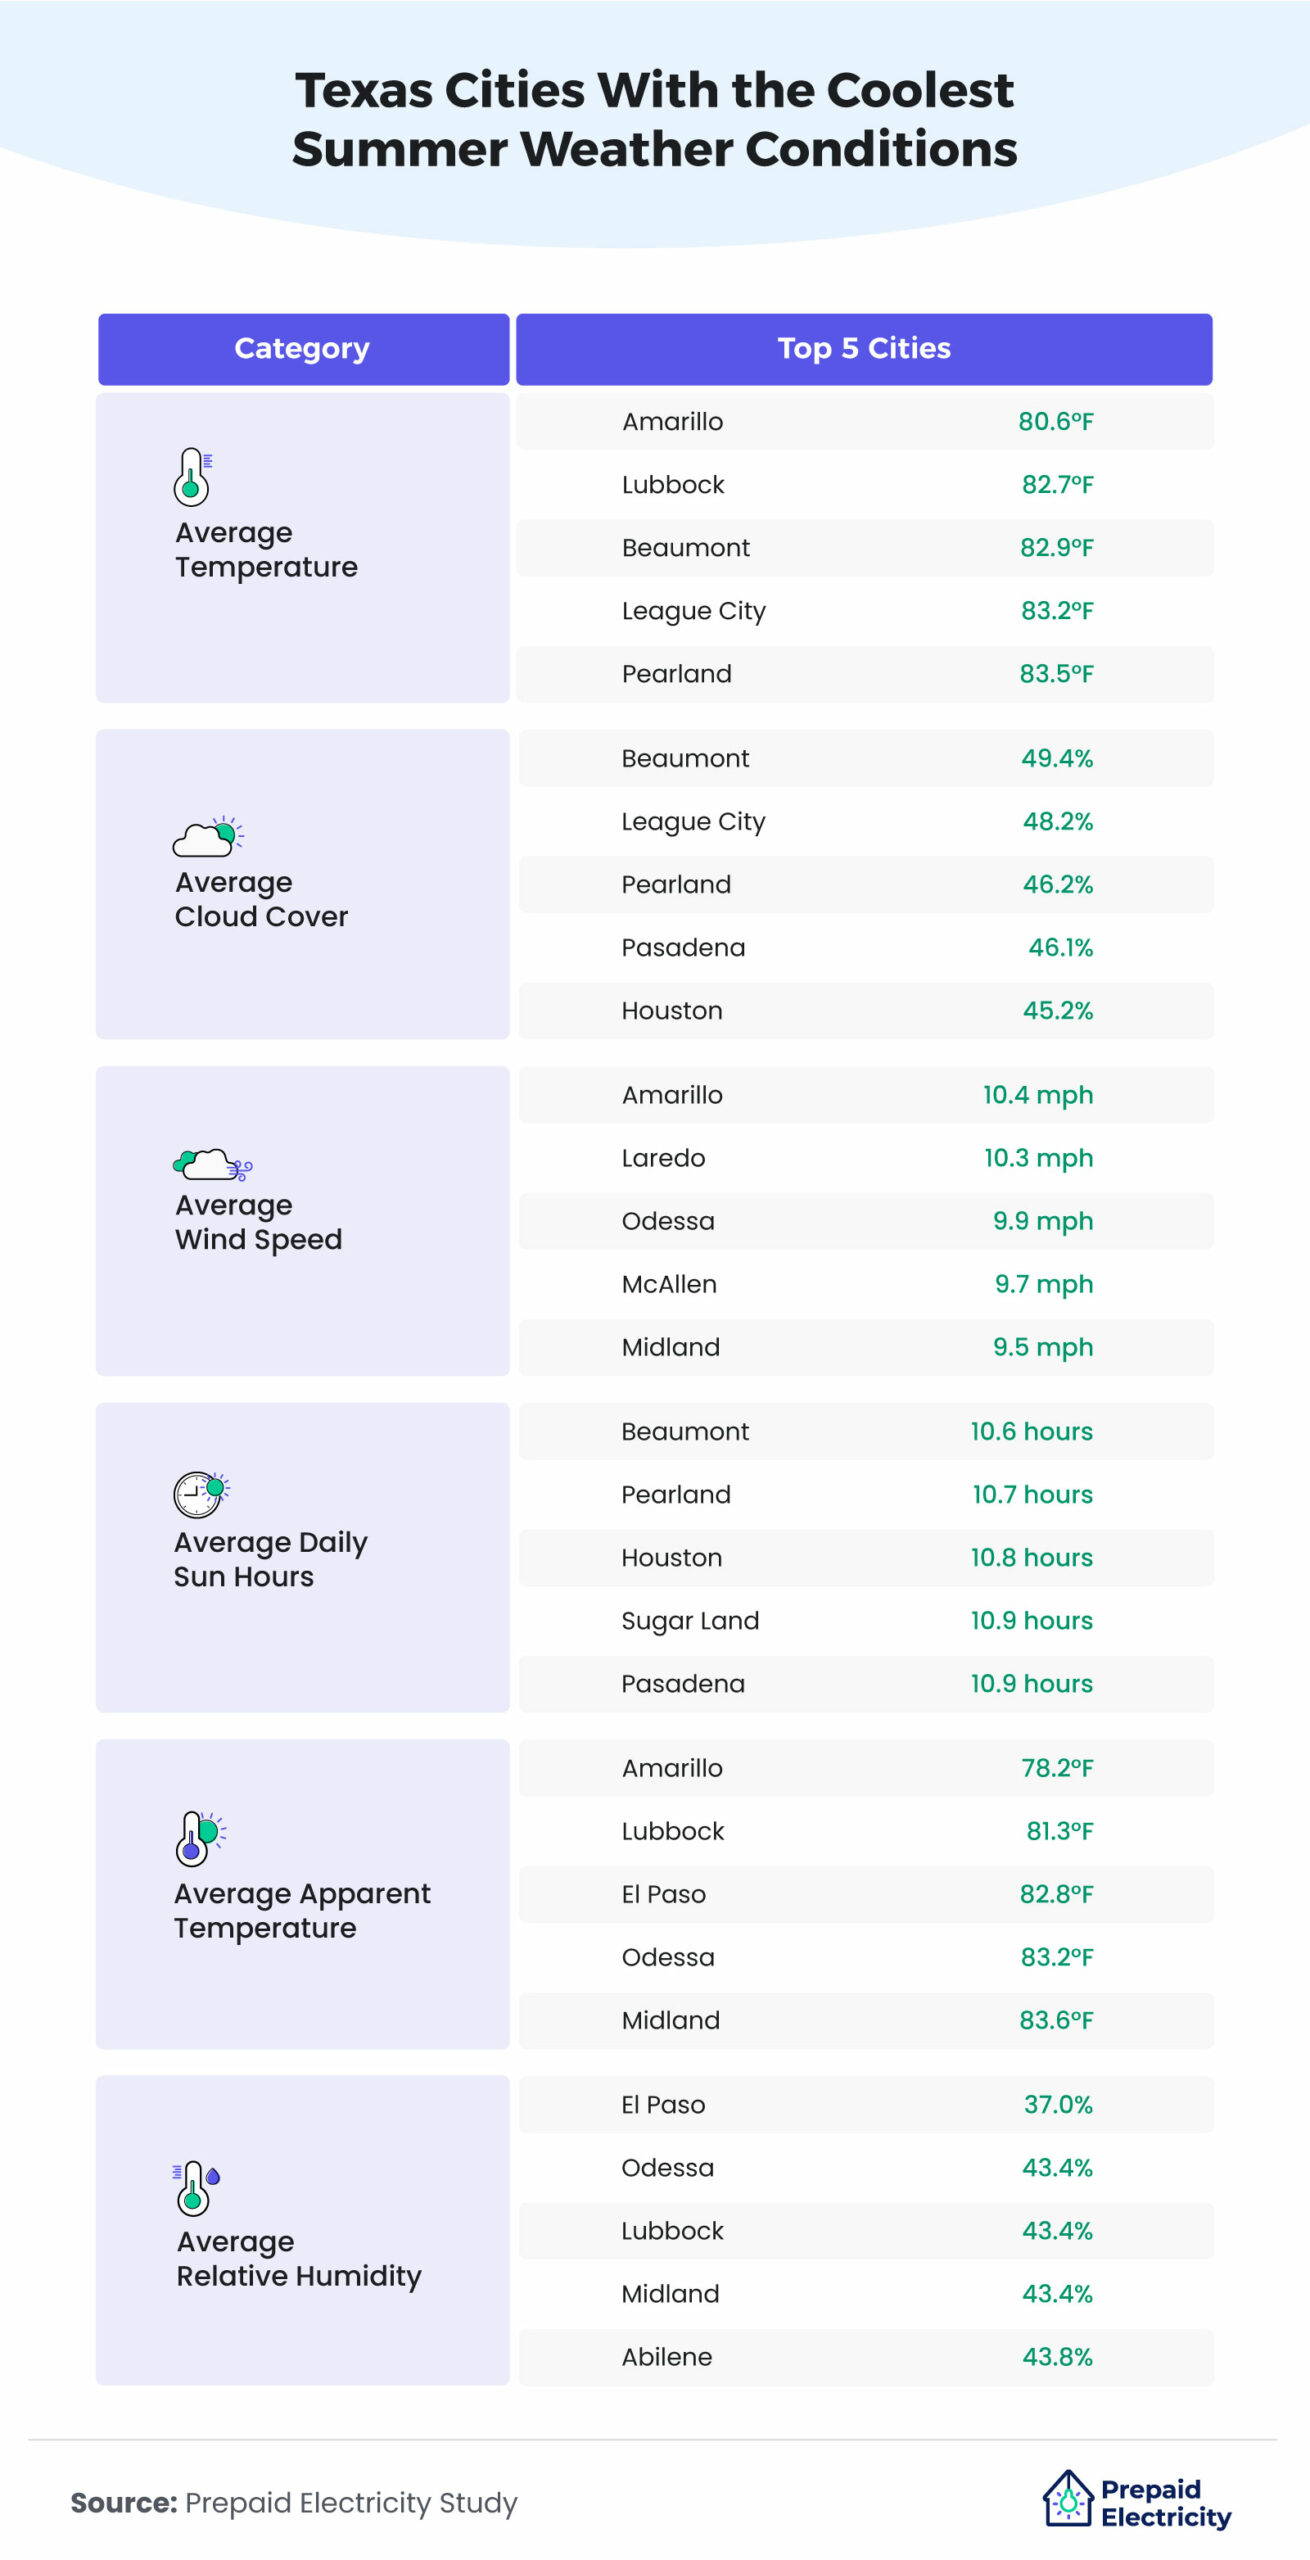Click the thermometer-droplet icon for Relative Humidity
This screenshot has height=2560, width=1310.
[196, 2188]
